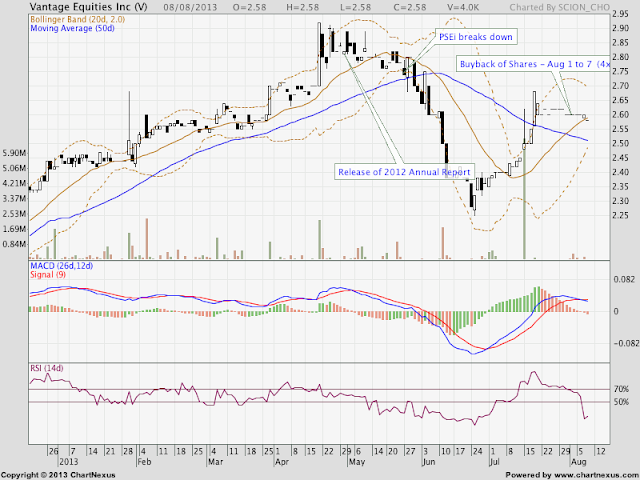Click the 'PSEi breaks down' annotation box
Viewport: 640px width, 480px height.
(476, 37)
